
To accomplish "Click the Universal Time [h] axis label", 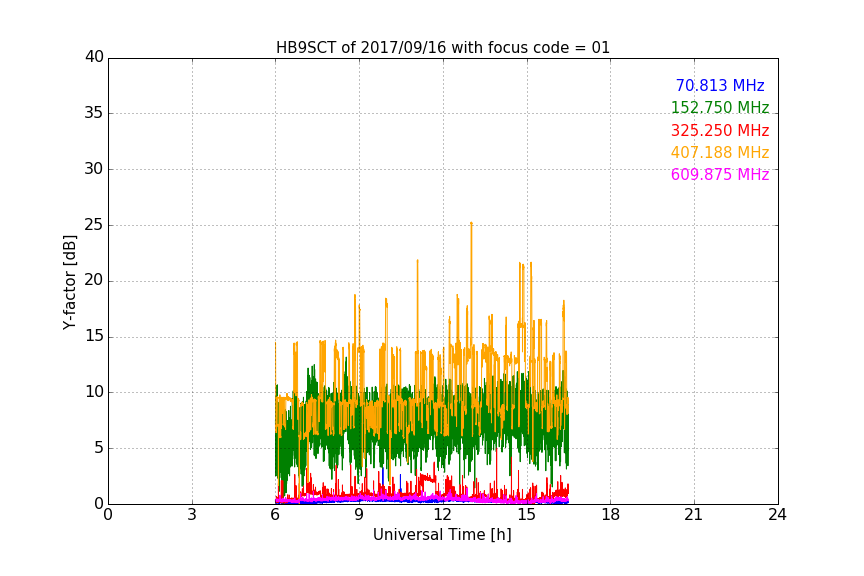I will 442,535.
